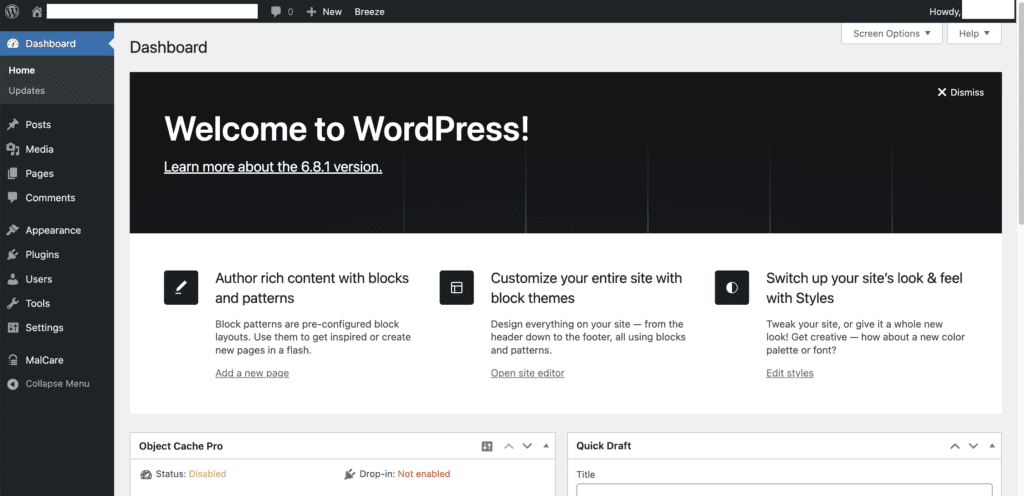Move Quick Draft widget down
The image size is (1024, 496).
point(973,446)
